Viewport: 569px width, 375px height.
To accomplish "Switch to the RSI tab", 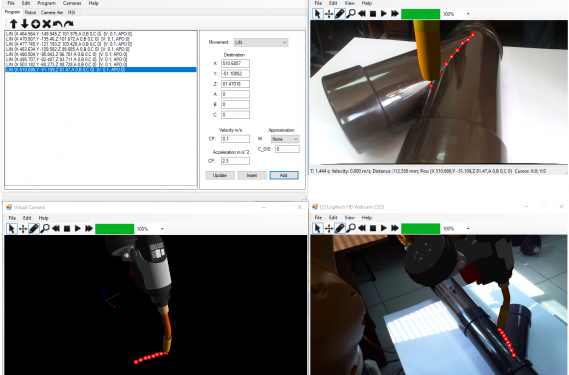I will [71, 12].
